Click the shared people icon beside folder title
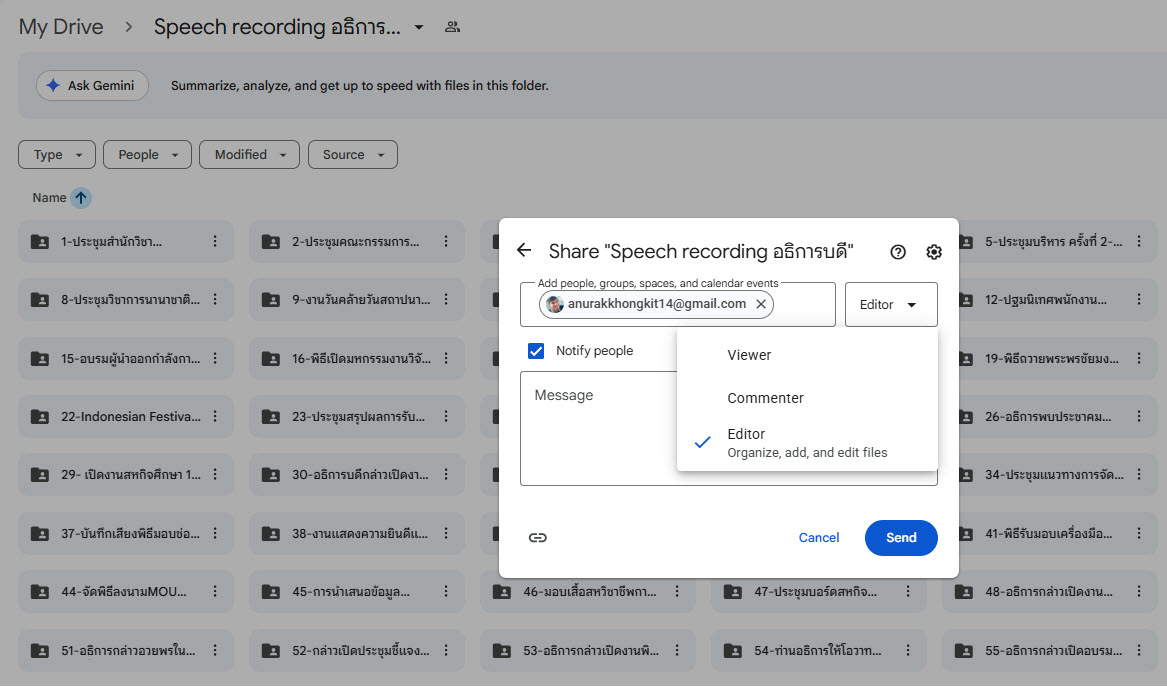 [x=452, y=28]
